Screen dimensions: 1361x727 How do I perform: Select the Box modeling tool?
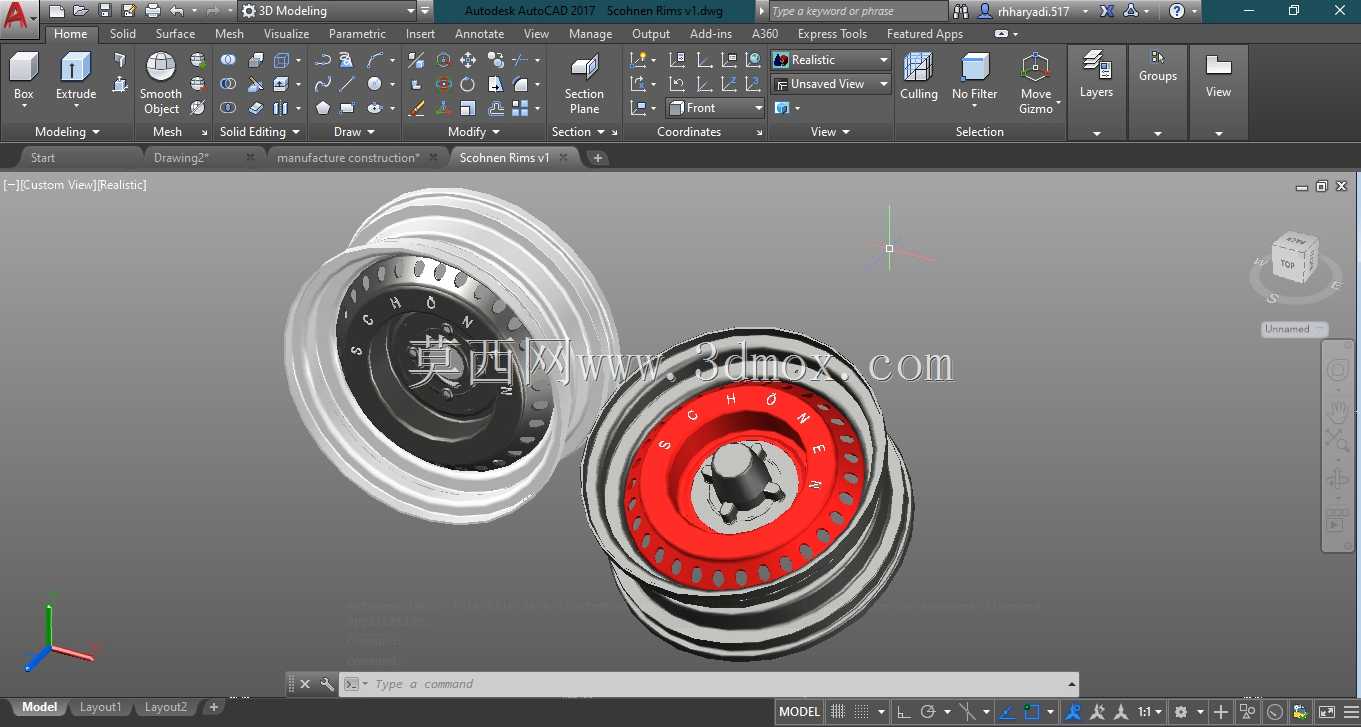(x=23, y=78)
